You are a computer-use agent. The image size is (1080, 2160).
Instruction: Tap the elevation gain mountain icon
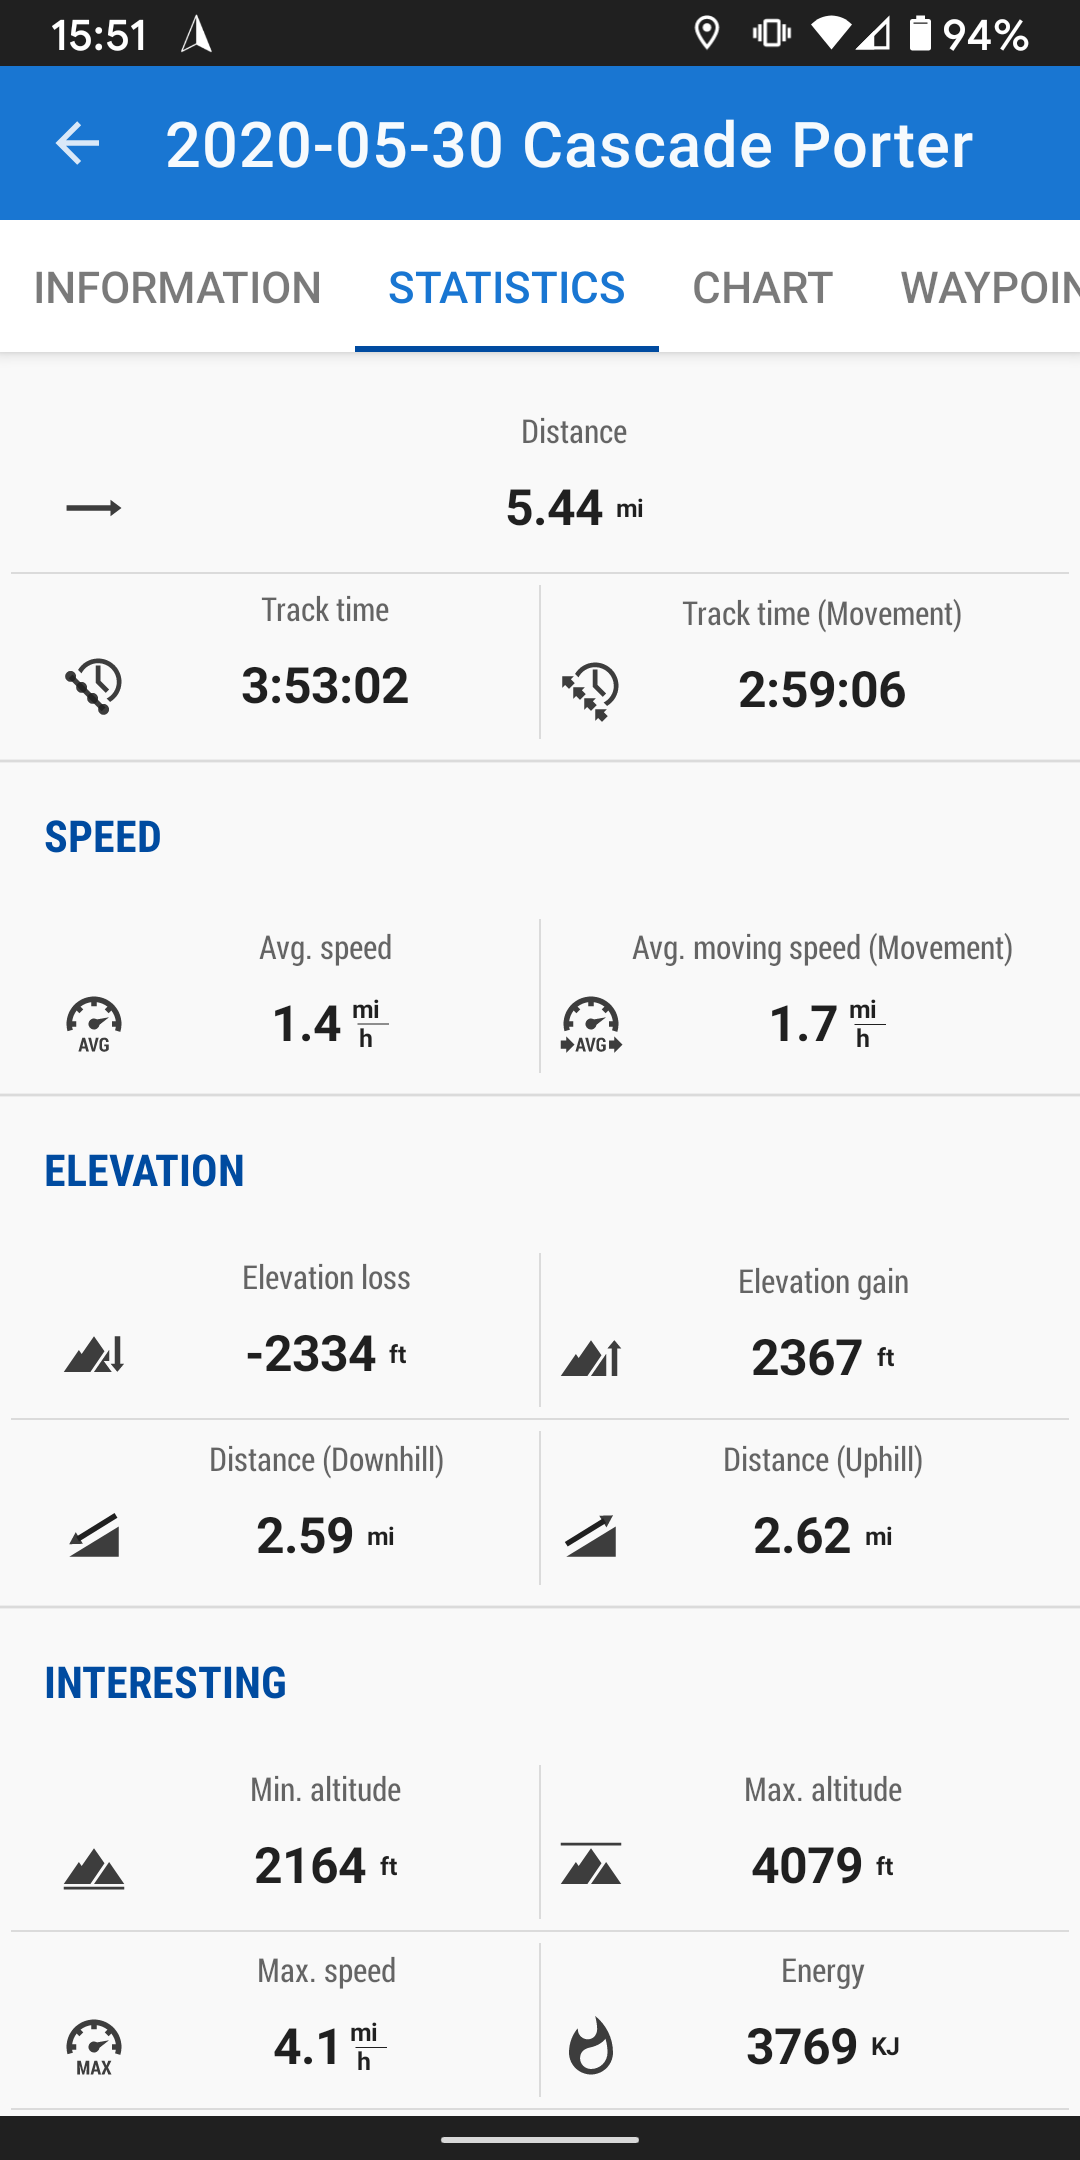591,1358
